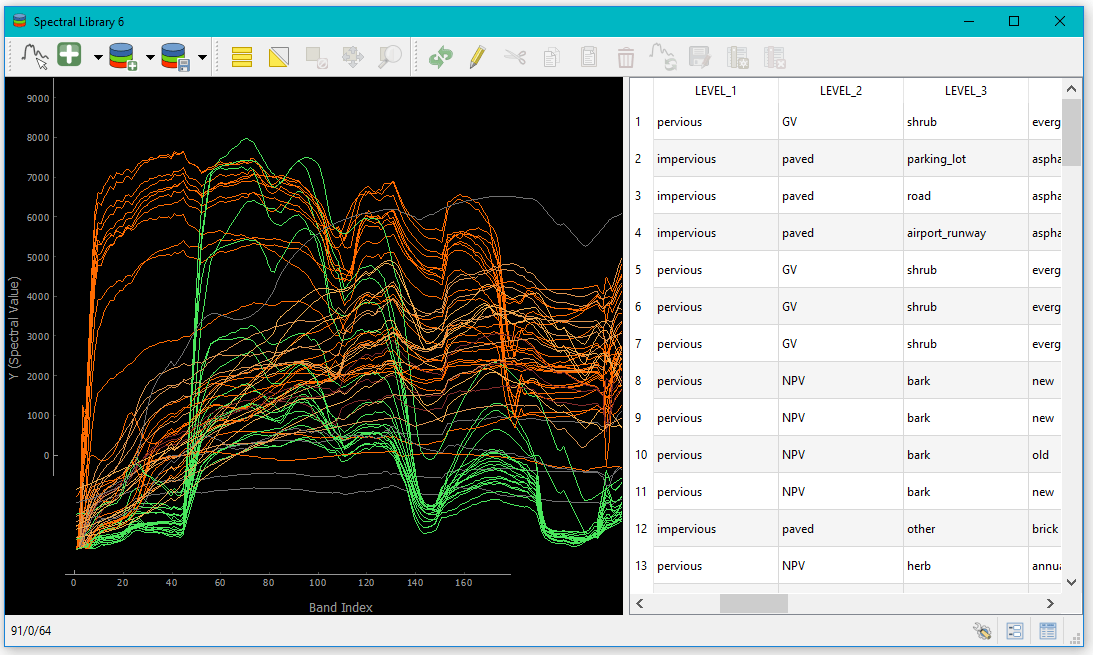Invert selection with the diagonal square icon
This screenshot has height=655, width=1093.
point(278,57)
